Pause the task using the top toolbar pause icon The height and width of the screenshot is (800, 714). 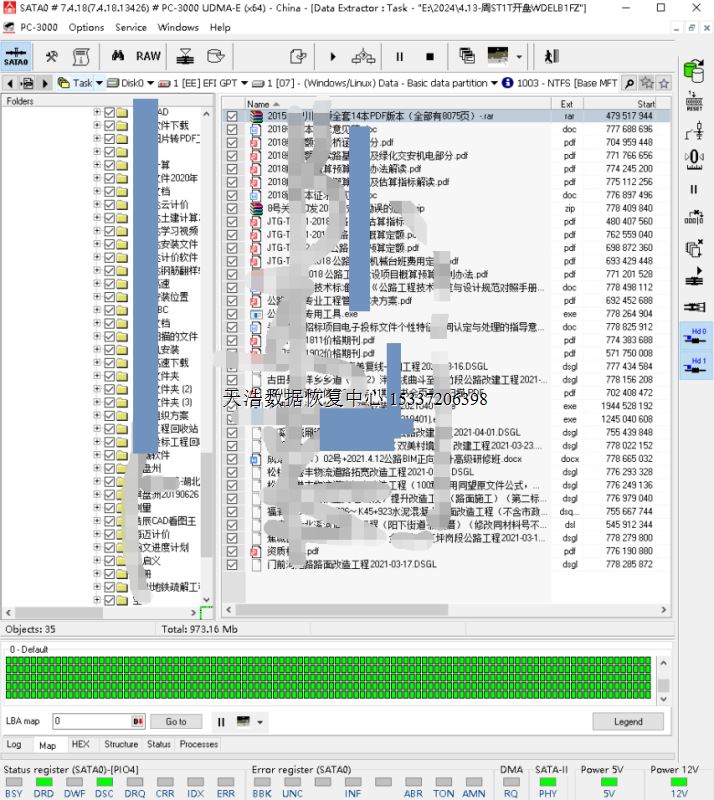pyautogui.click(x=400, y=57)
